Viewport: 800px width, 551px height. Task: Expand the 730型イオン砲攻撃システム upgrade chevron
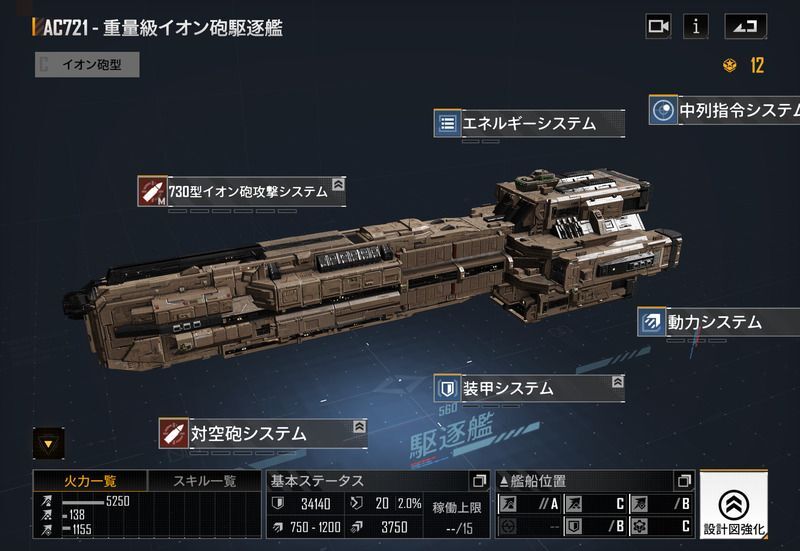[338, 184]
